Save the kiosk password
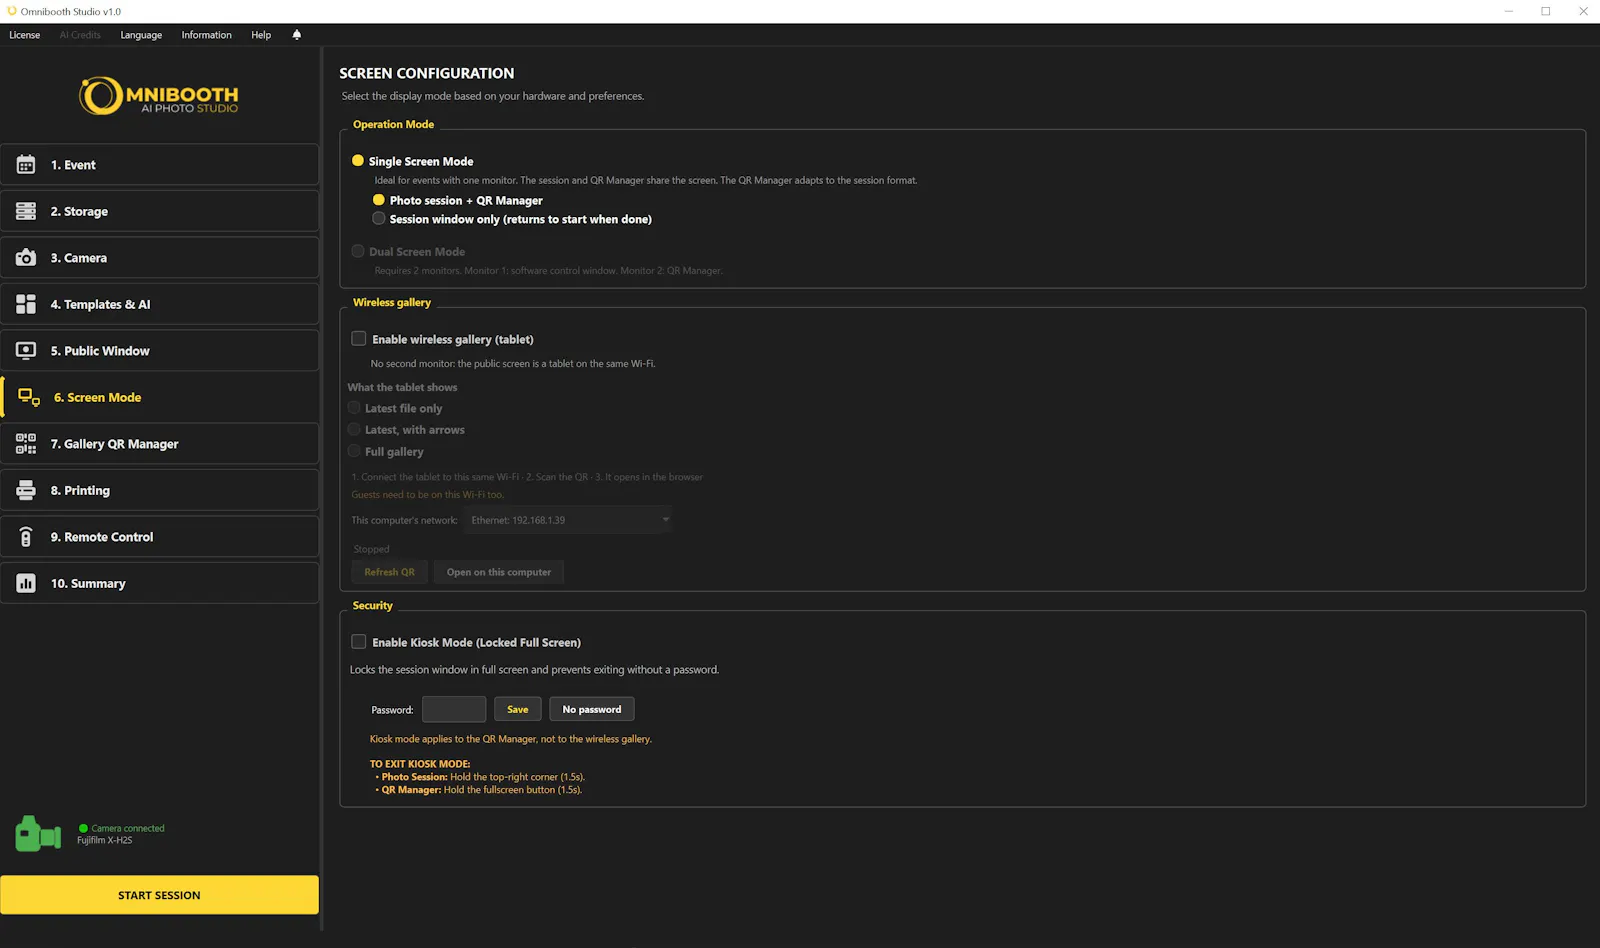Screen dimensions: 1600x948 pos(517,709)
